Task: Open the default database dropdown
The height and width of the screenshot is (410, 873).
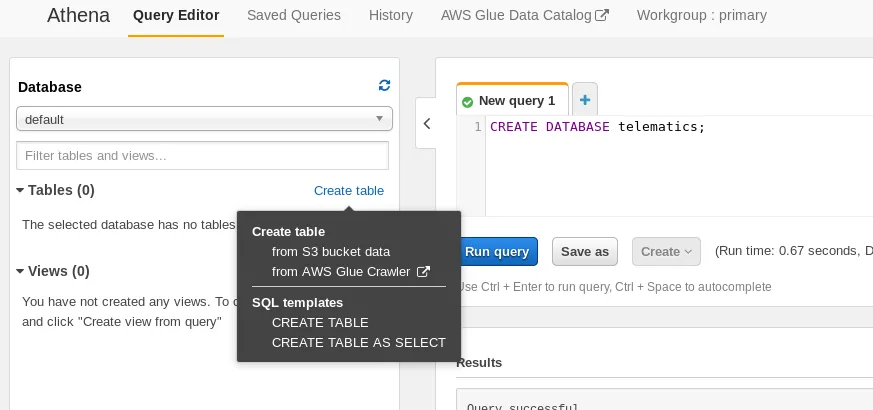Action: pyautogui.click(x=204, y=119)
